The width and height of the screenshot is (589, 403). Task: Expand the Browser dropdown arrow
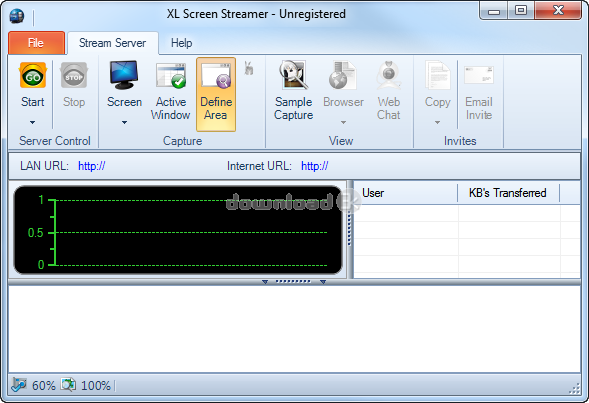click(343, 122)
